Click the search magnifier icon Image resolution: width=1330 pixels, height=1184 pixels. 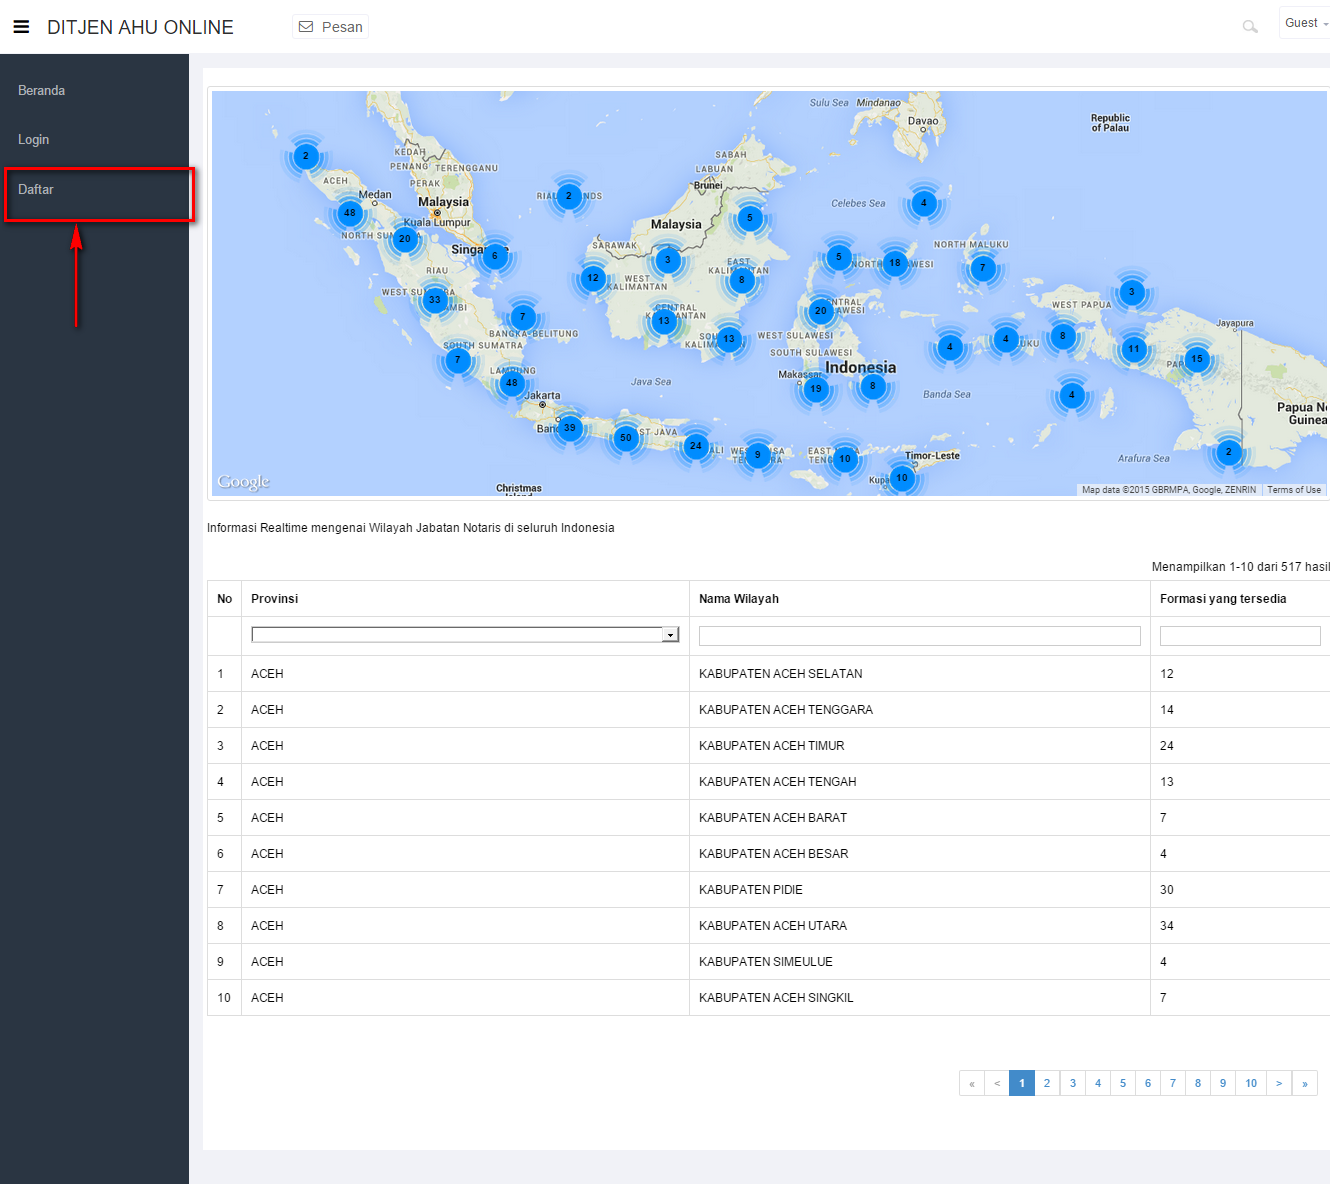[x=1249, y=27]
